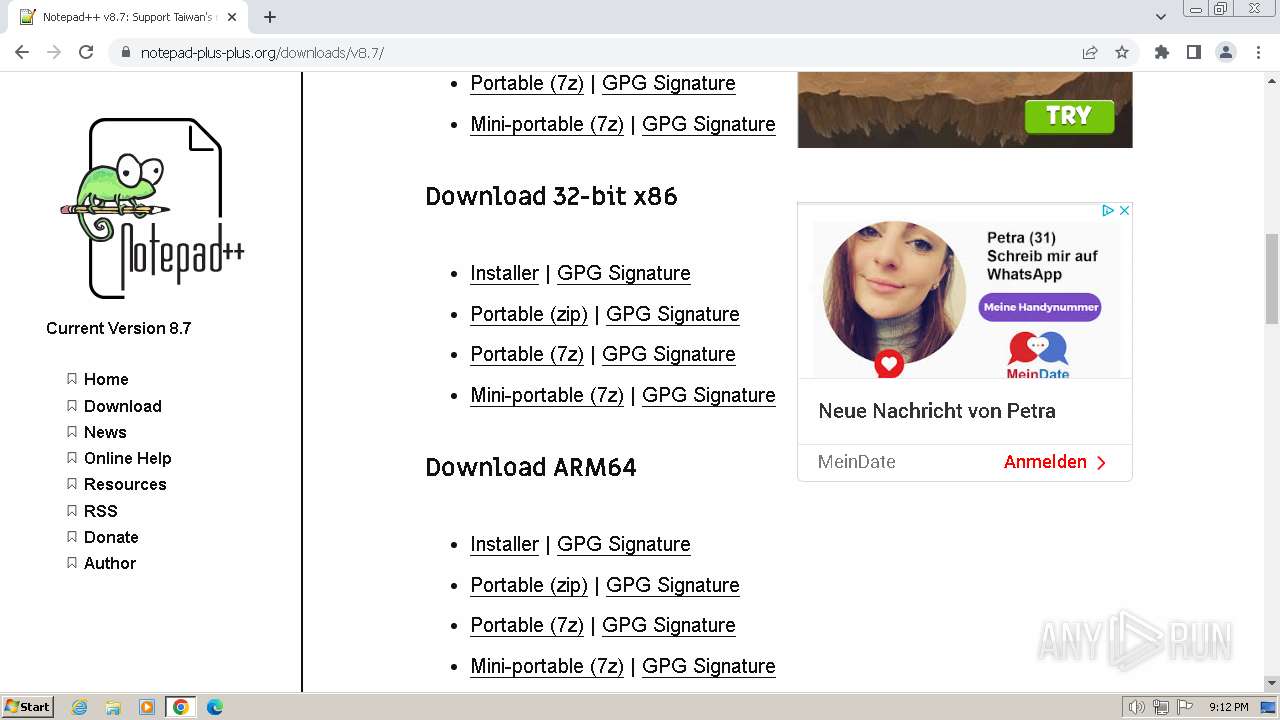Get GPG Signature for 32-bit Mini-portable (7z)
Image resolution: width=1280 pixels, height=720 pixels.
[709, 395]
